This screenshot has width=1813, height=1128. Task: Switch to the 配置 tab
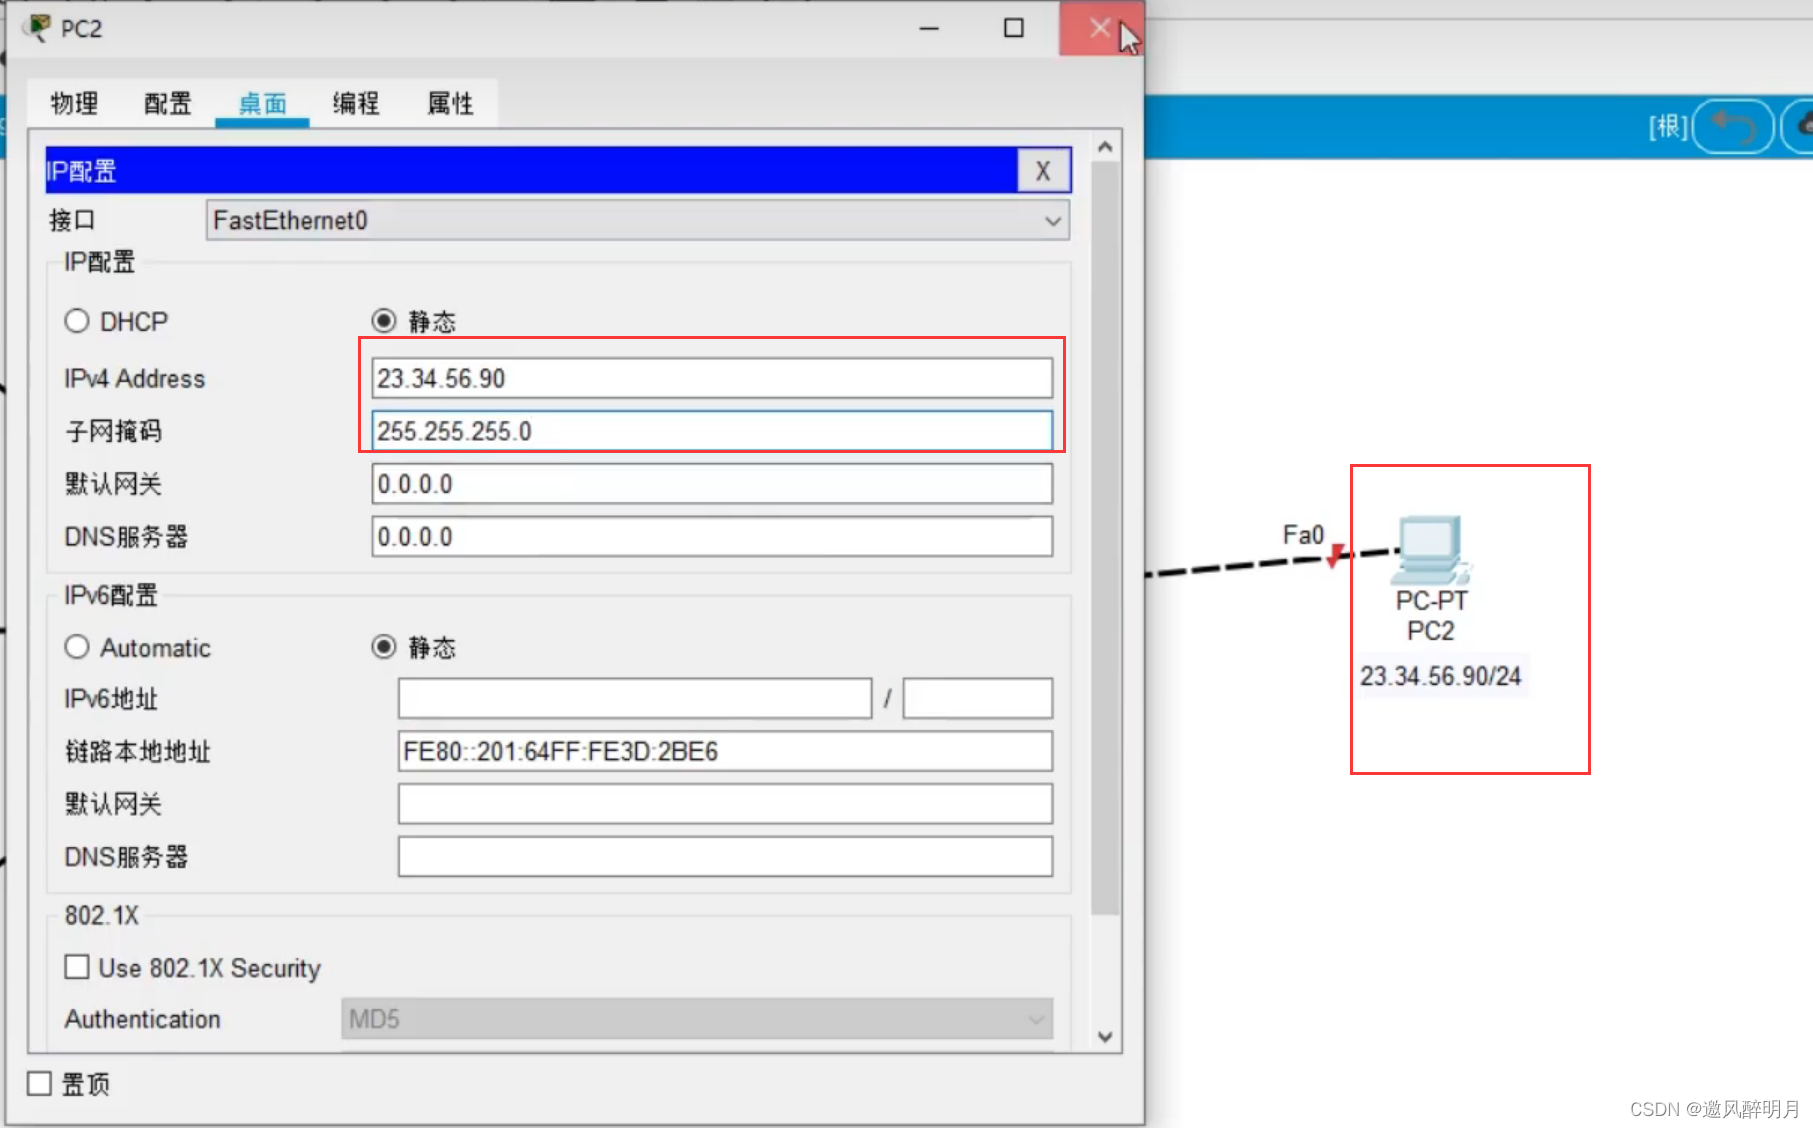pos(167,103)
